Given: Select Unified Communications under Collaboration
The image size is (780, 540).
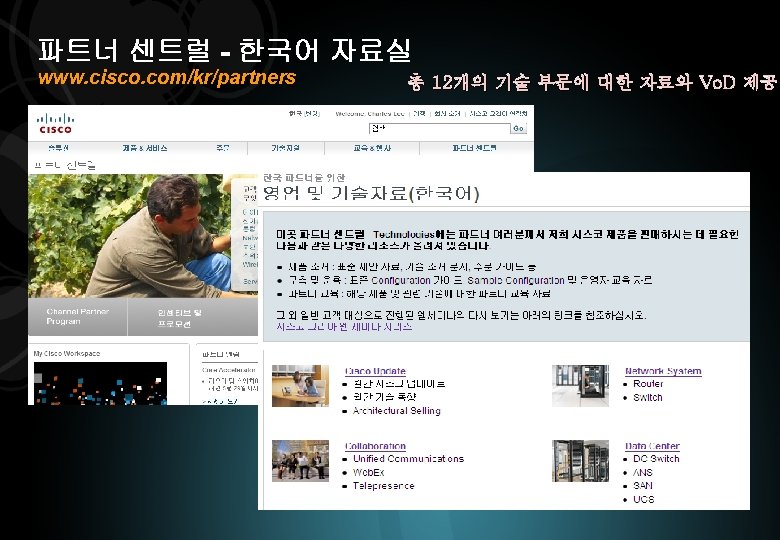Looking at the screenshot, I should click(408, 459).
